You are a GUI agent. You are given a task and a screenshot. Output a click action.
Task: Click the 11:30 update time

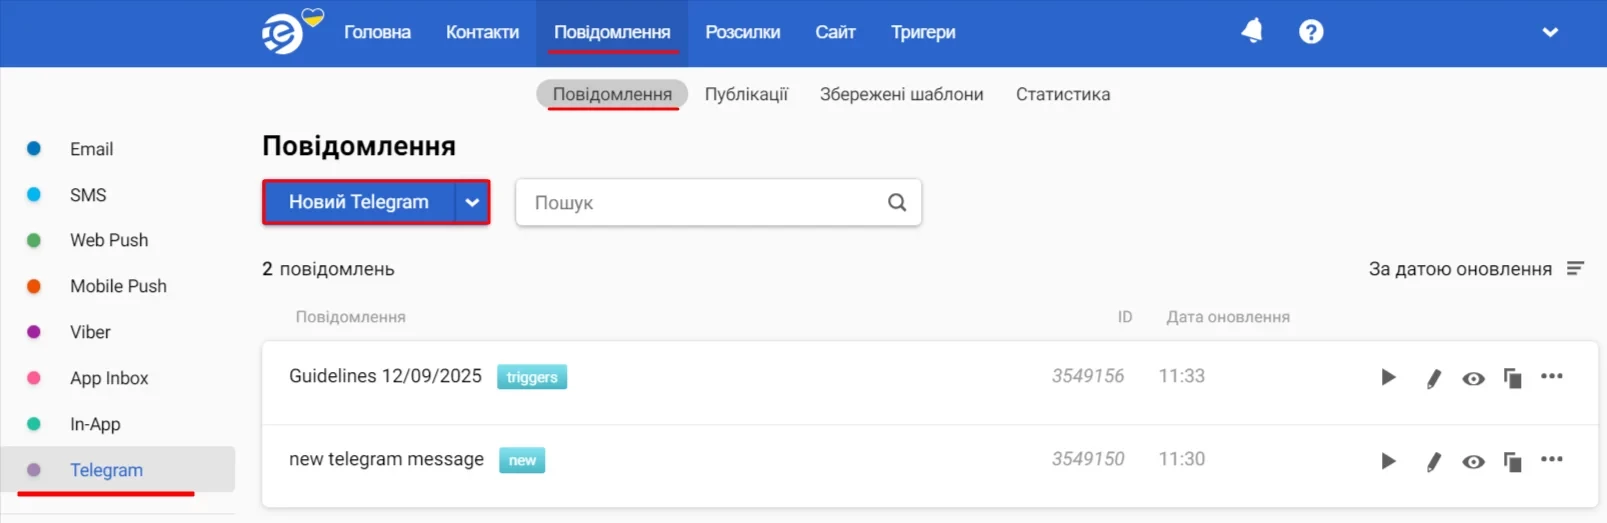1182,459
